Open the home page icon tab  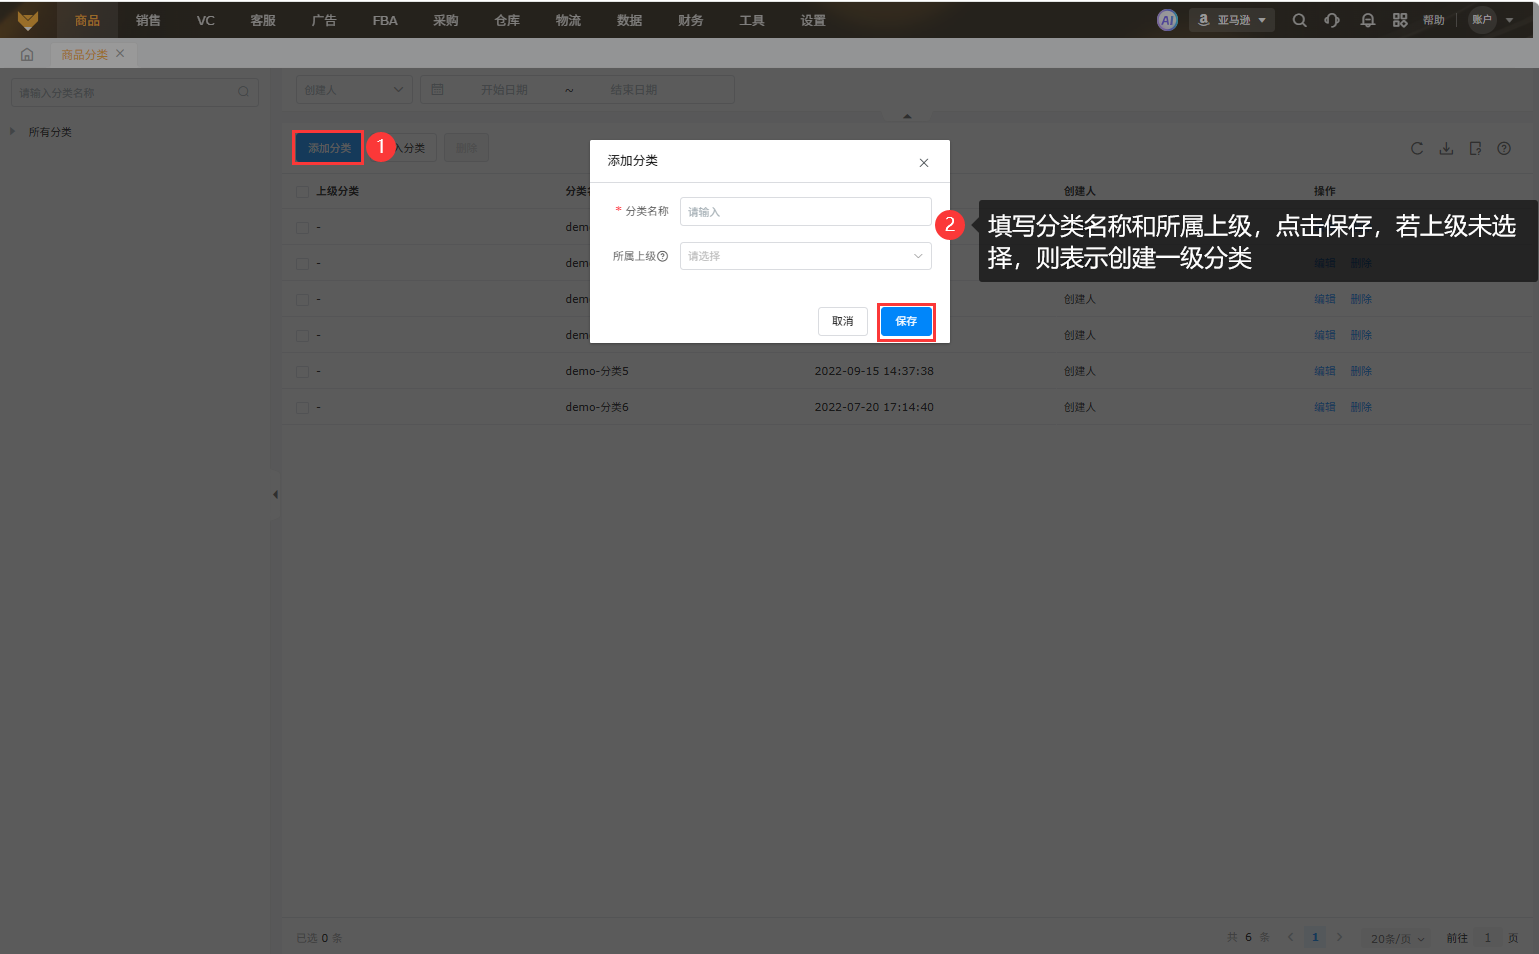click(x=27, y=55)
